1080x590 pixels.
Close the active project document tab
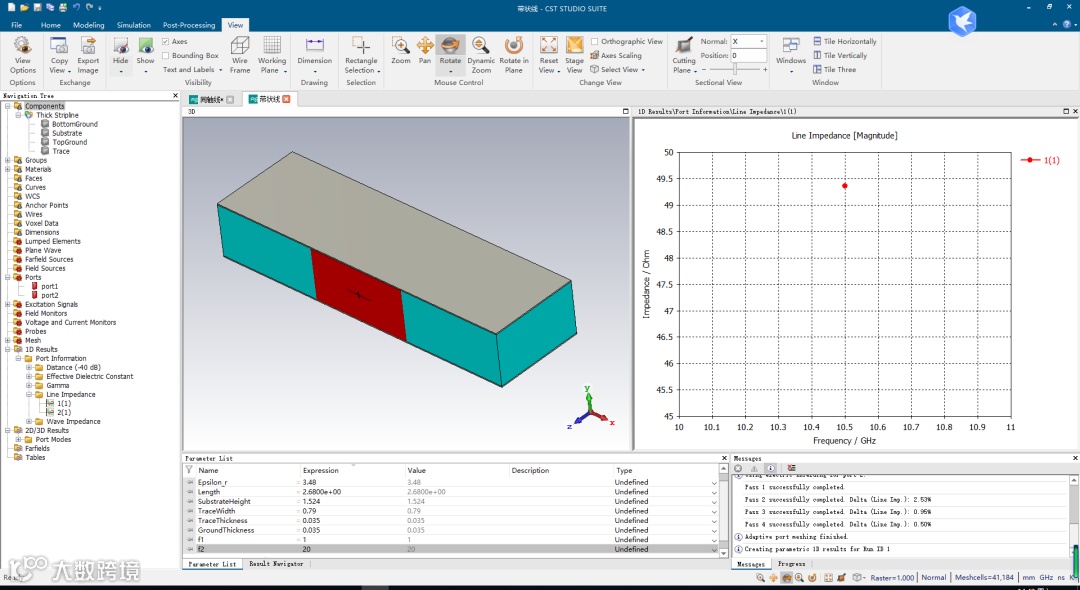[287, 99]
